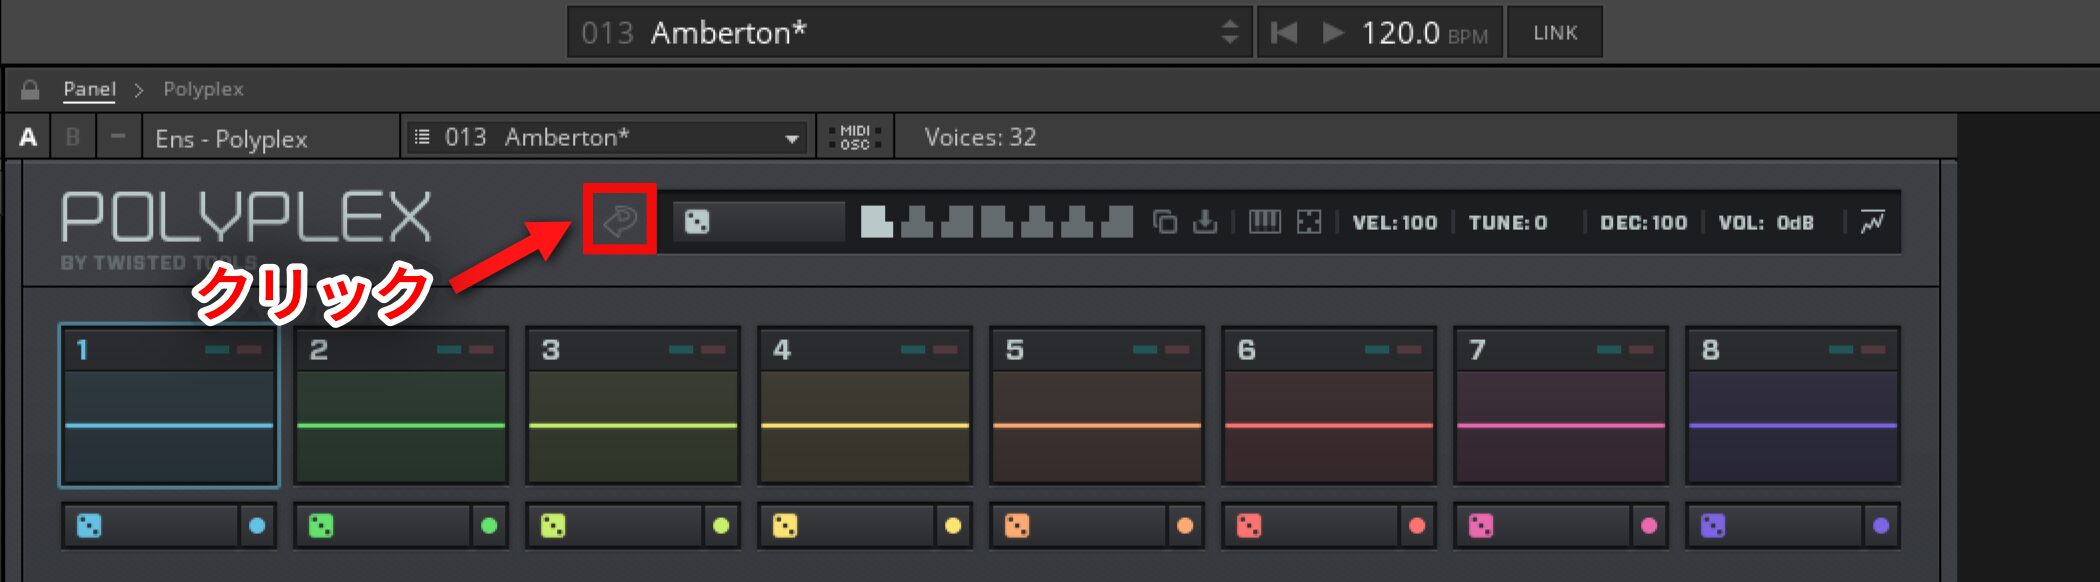2100x582 pixels.
Task: Click the four-corner expand icon
Action: [1309, 221]
